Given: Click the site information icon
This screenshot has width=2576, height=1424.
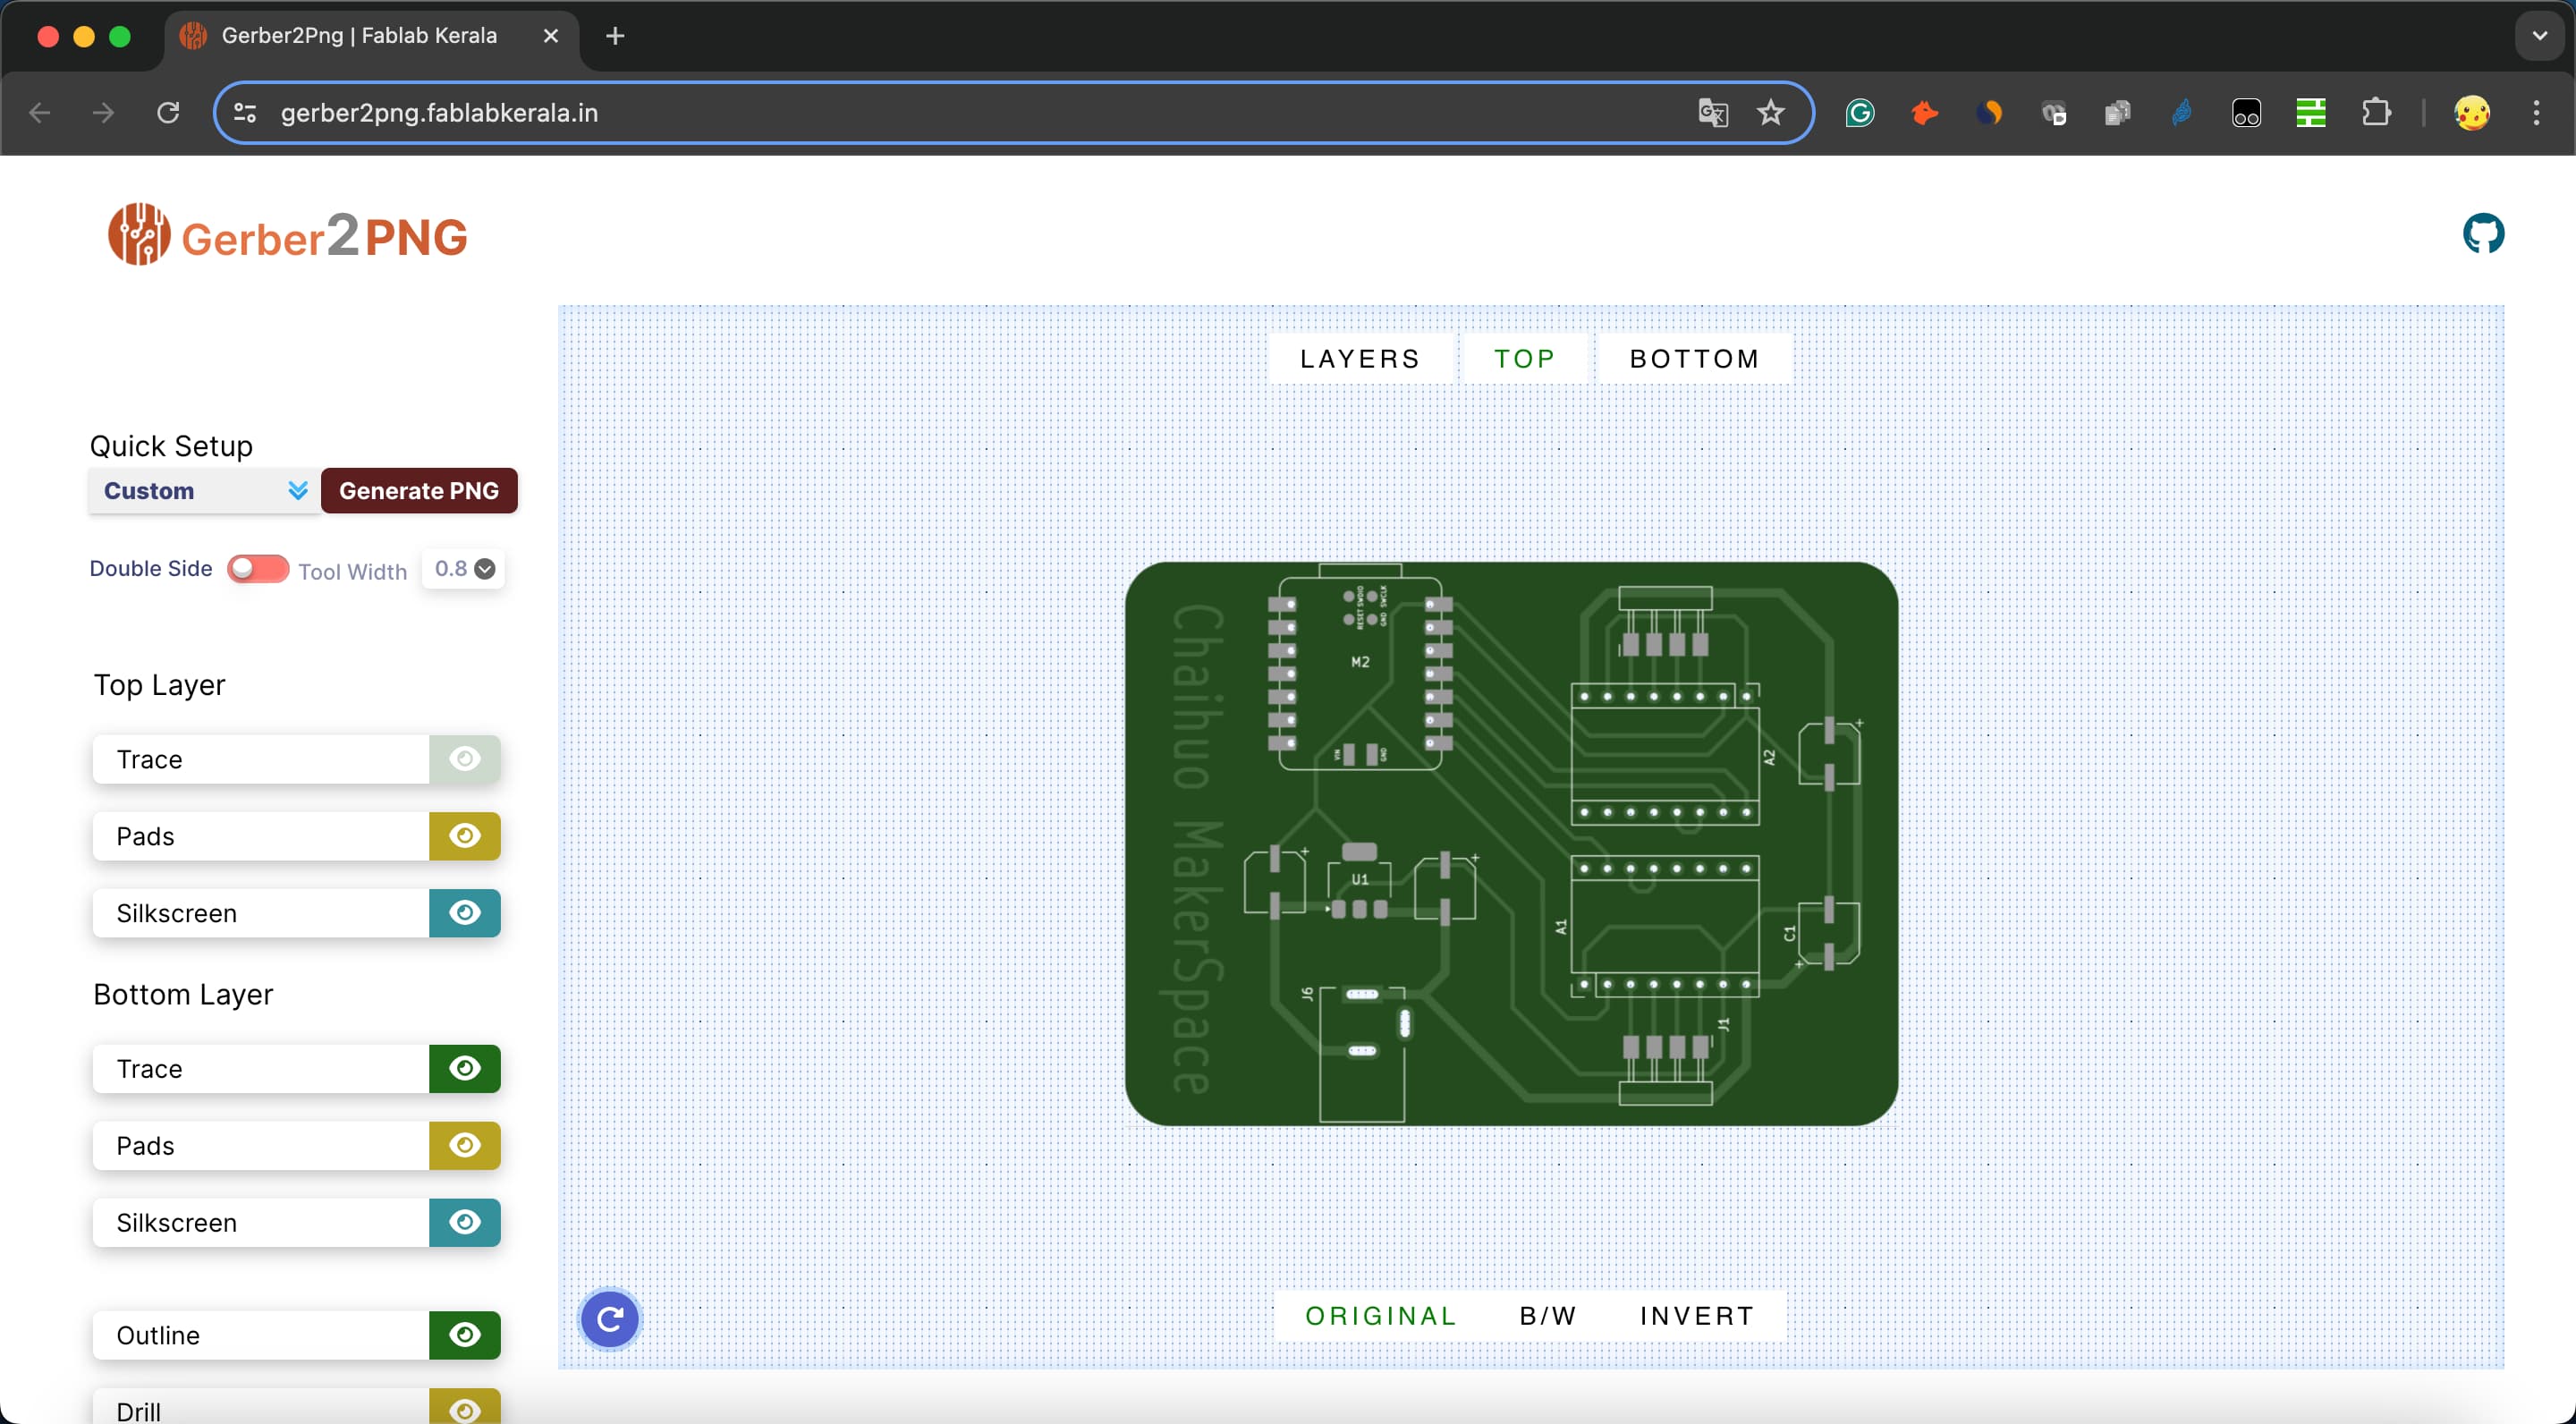Looking at the screenshot, I should pos(245,113).
